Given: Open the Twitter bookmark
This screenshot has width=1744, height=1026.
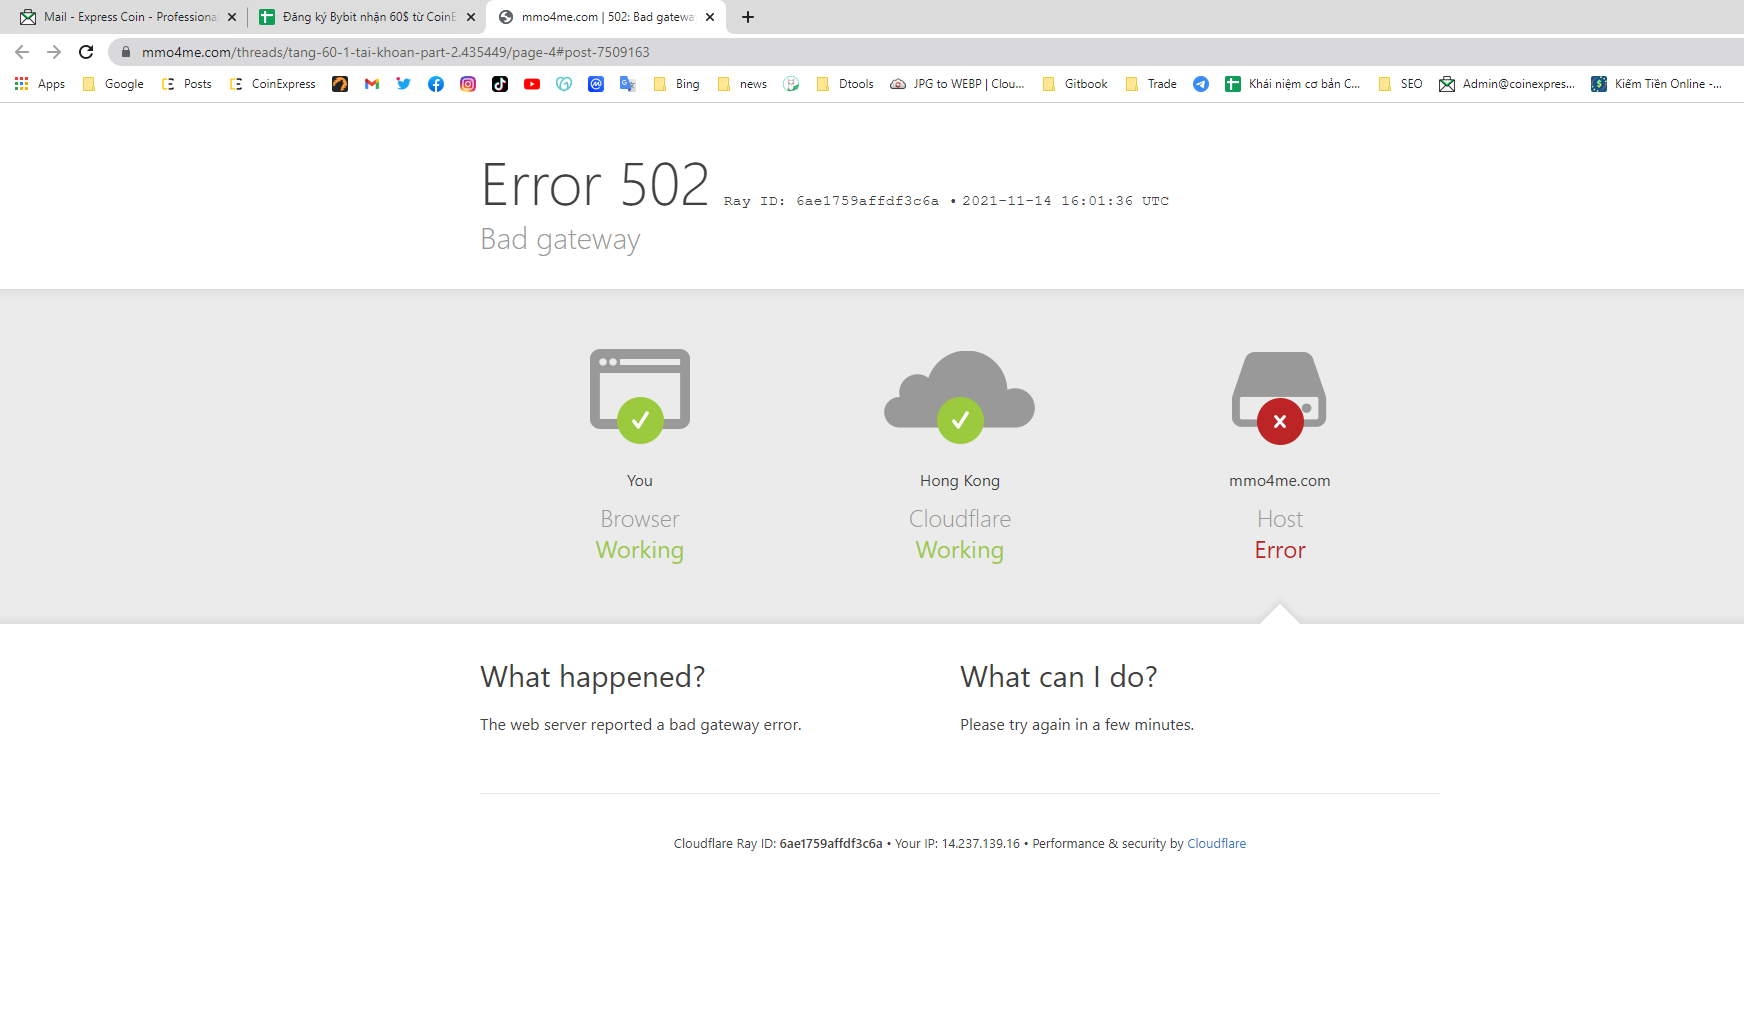Looking at the screenshot, I should coord(404,84).
